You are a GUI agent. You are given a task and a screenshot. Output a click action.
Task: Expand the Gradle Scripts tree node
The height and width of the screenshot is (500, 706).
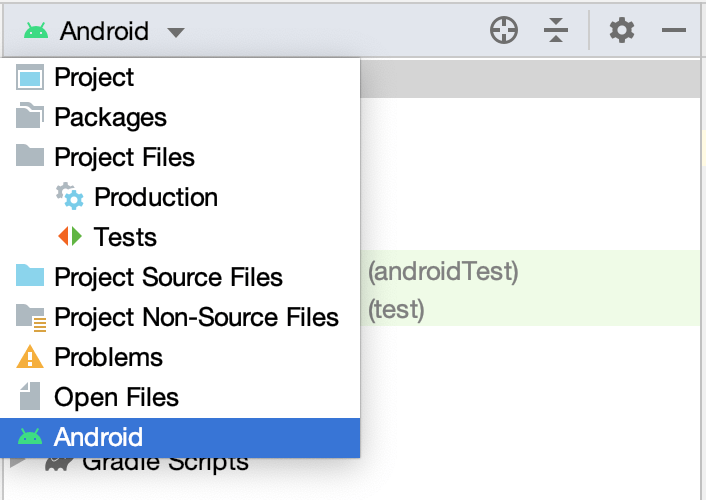coord(17,463)
